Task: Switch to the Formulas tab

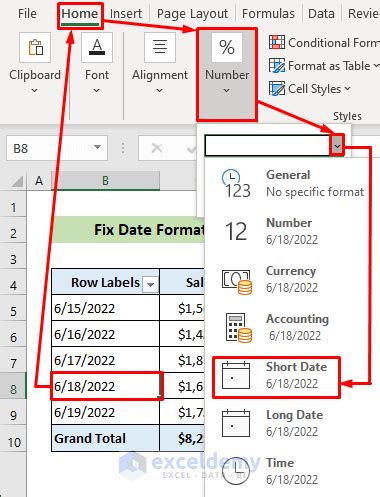Action: (x=268, y=14)
